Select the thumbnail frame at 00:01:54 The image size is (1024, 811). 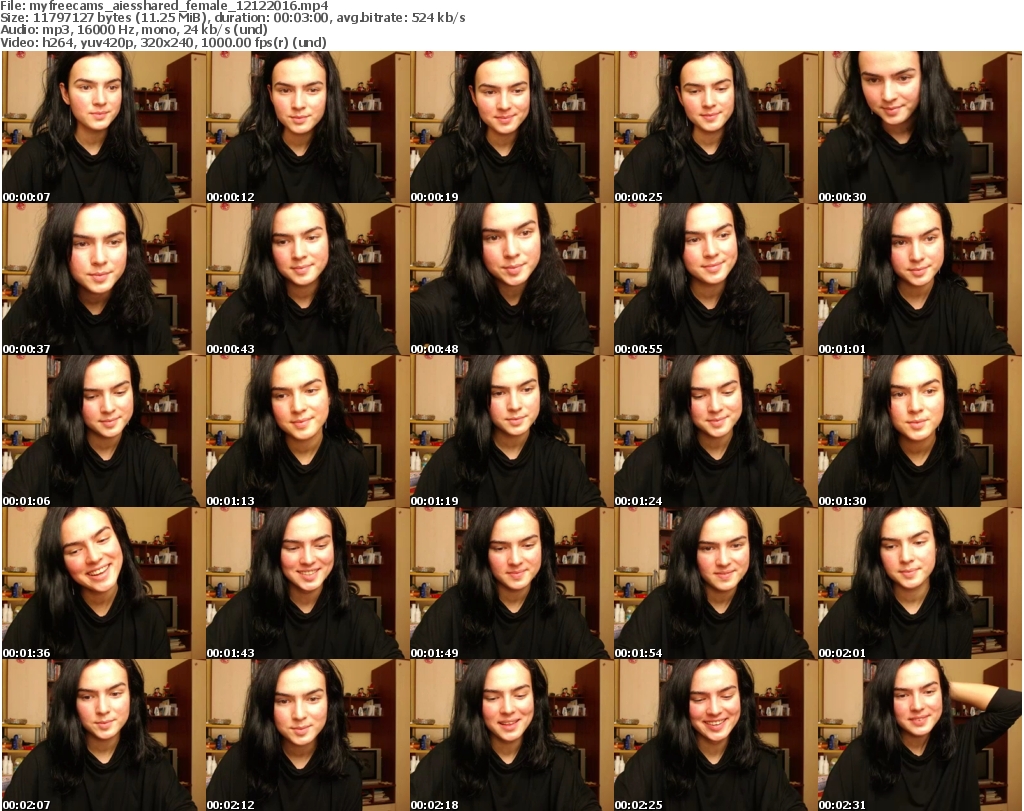(716, 583)
